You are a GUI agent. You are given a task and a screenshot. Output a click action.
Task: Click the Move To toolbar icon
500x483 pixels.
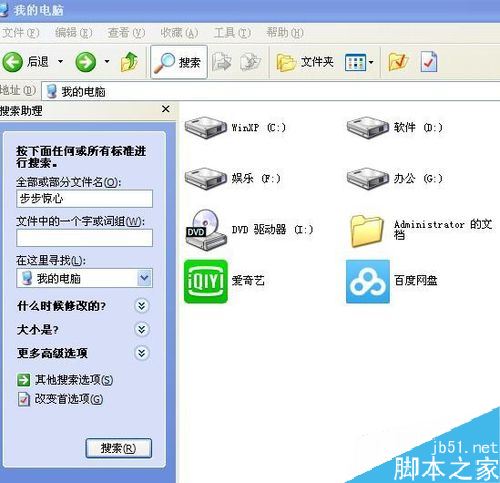[x=222, y=62]
